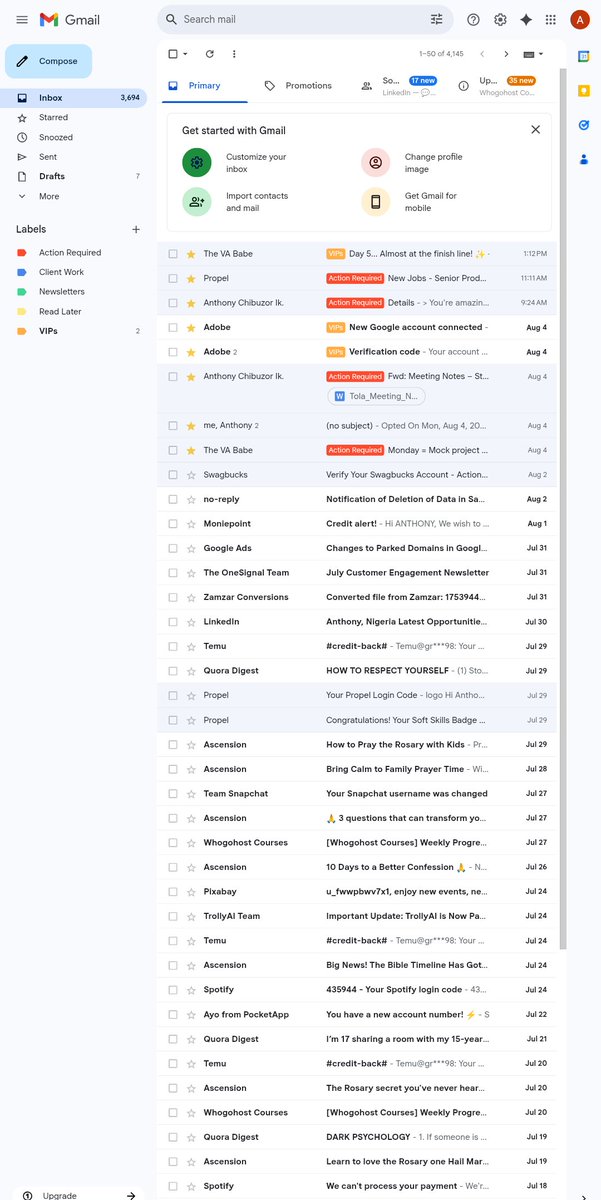Click Get Gmail for mobile icon
Screen dimensions: 601x1200
pyautogui.click(x=376, y=201)
